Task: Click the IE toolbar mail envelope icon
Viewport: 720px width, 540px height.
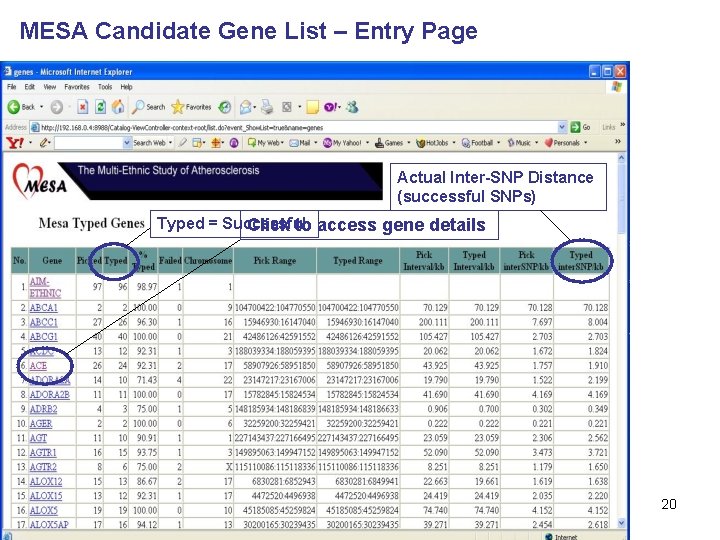Action: (x=245, y=107)
